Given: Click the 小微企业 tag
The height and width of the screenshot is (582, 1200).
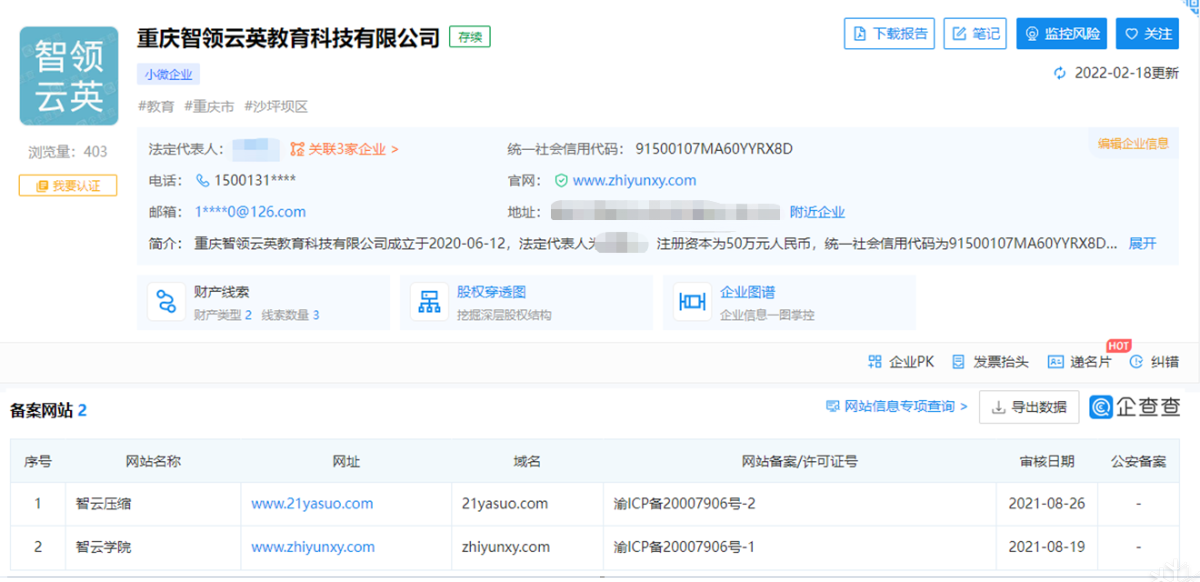Looking at the screenshot, I should 169,74.
